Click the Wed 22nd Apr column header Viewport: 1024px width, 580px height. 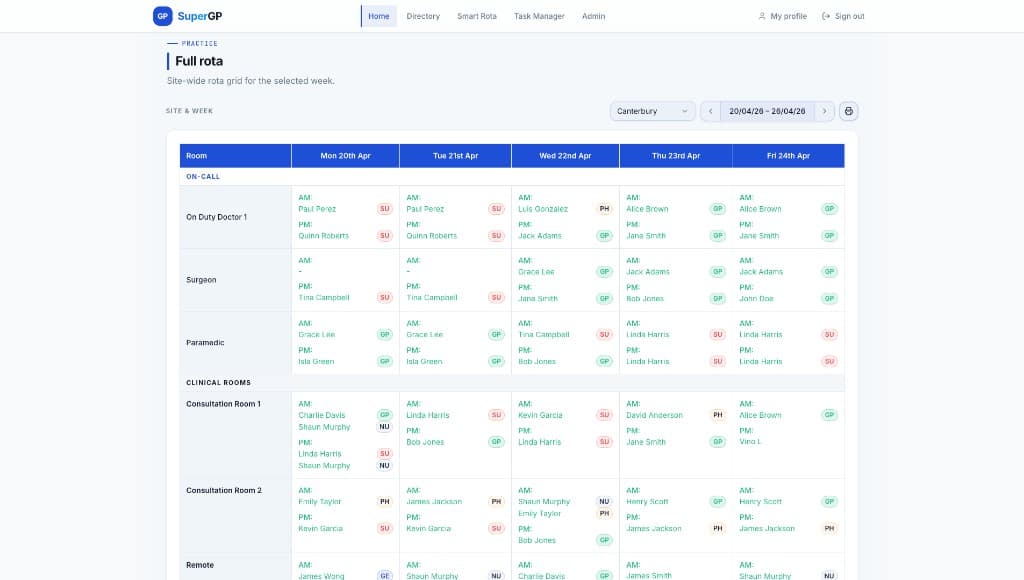pyautogui.click(x=565, y=156)
